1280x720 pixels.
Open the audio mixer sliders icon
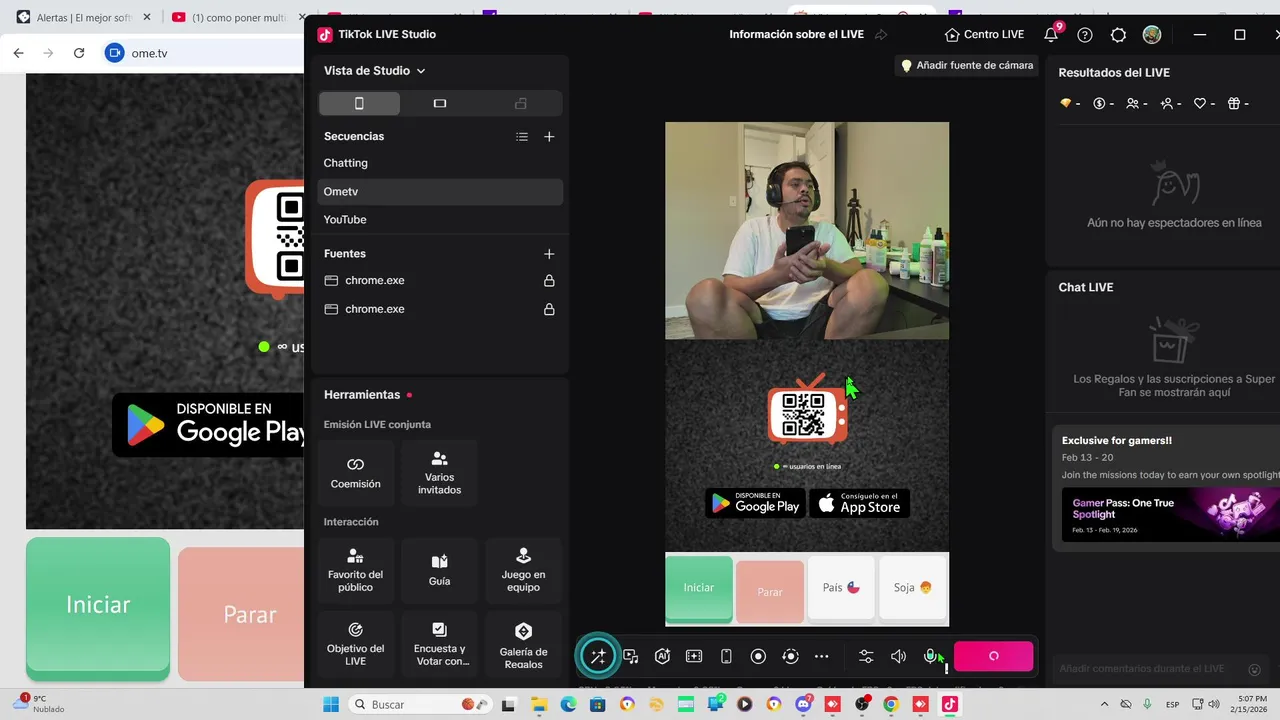pos(866,657)
